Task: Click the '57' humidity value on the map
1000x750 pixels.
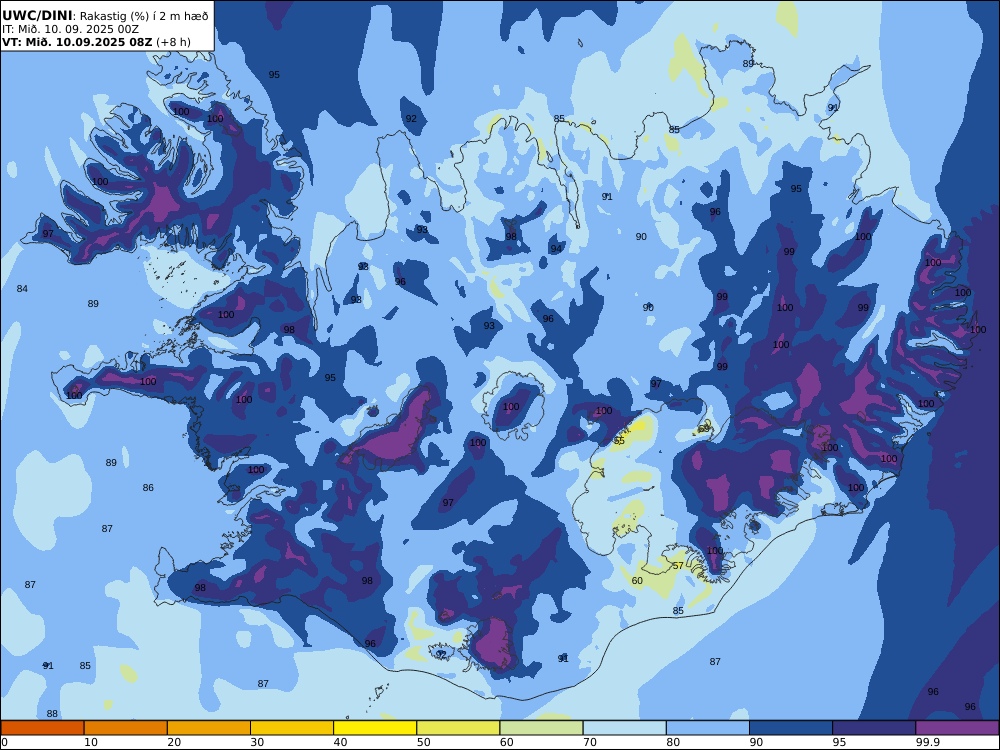Action: [678, 566]
